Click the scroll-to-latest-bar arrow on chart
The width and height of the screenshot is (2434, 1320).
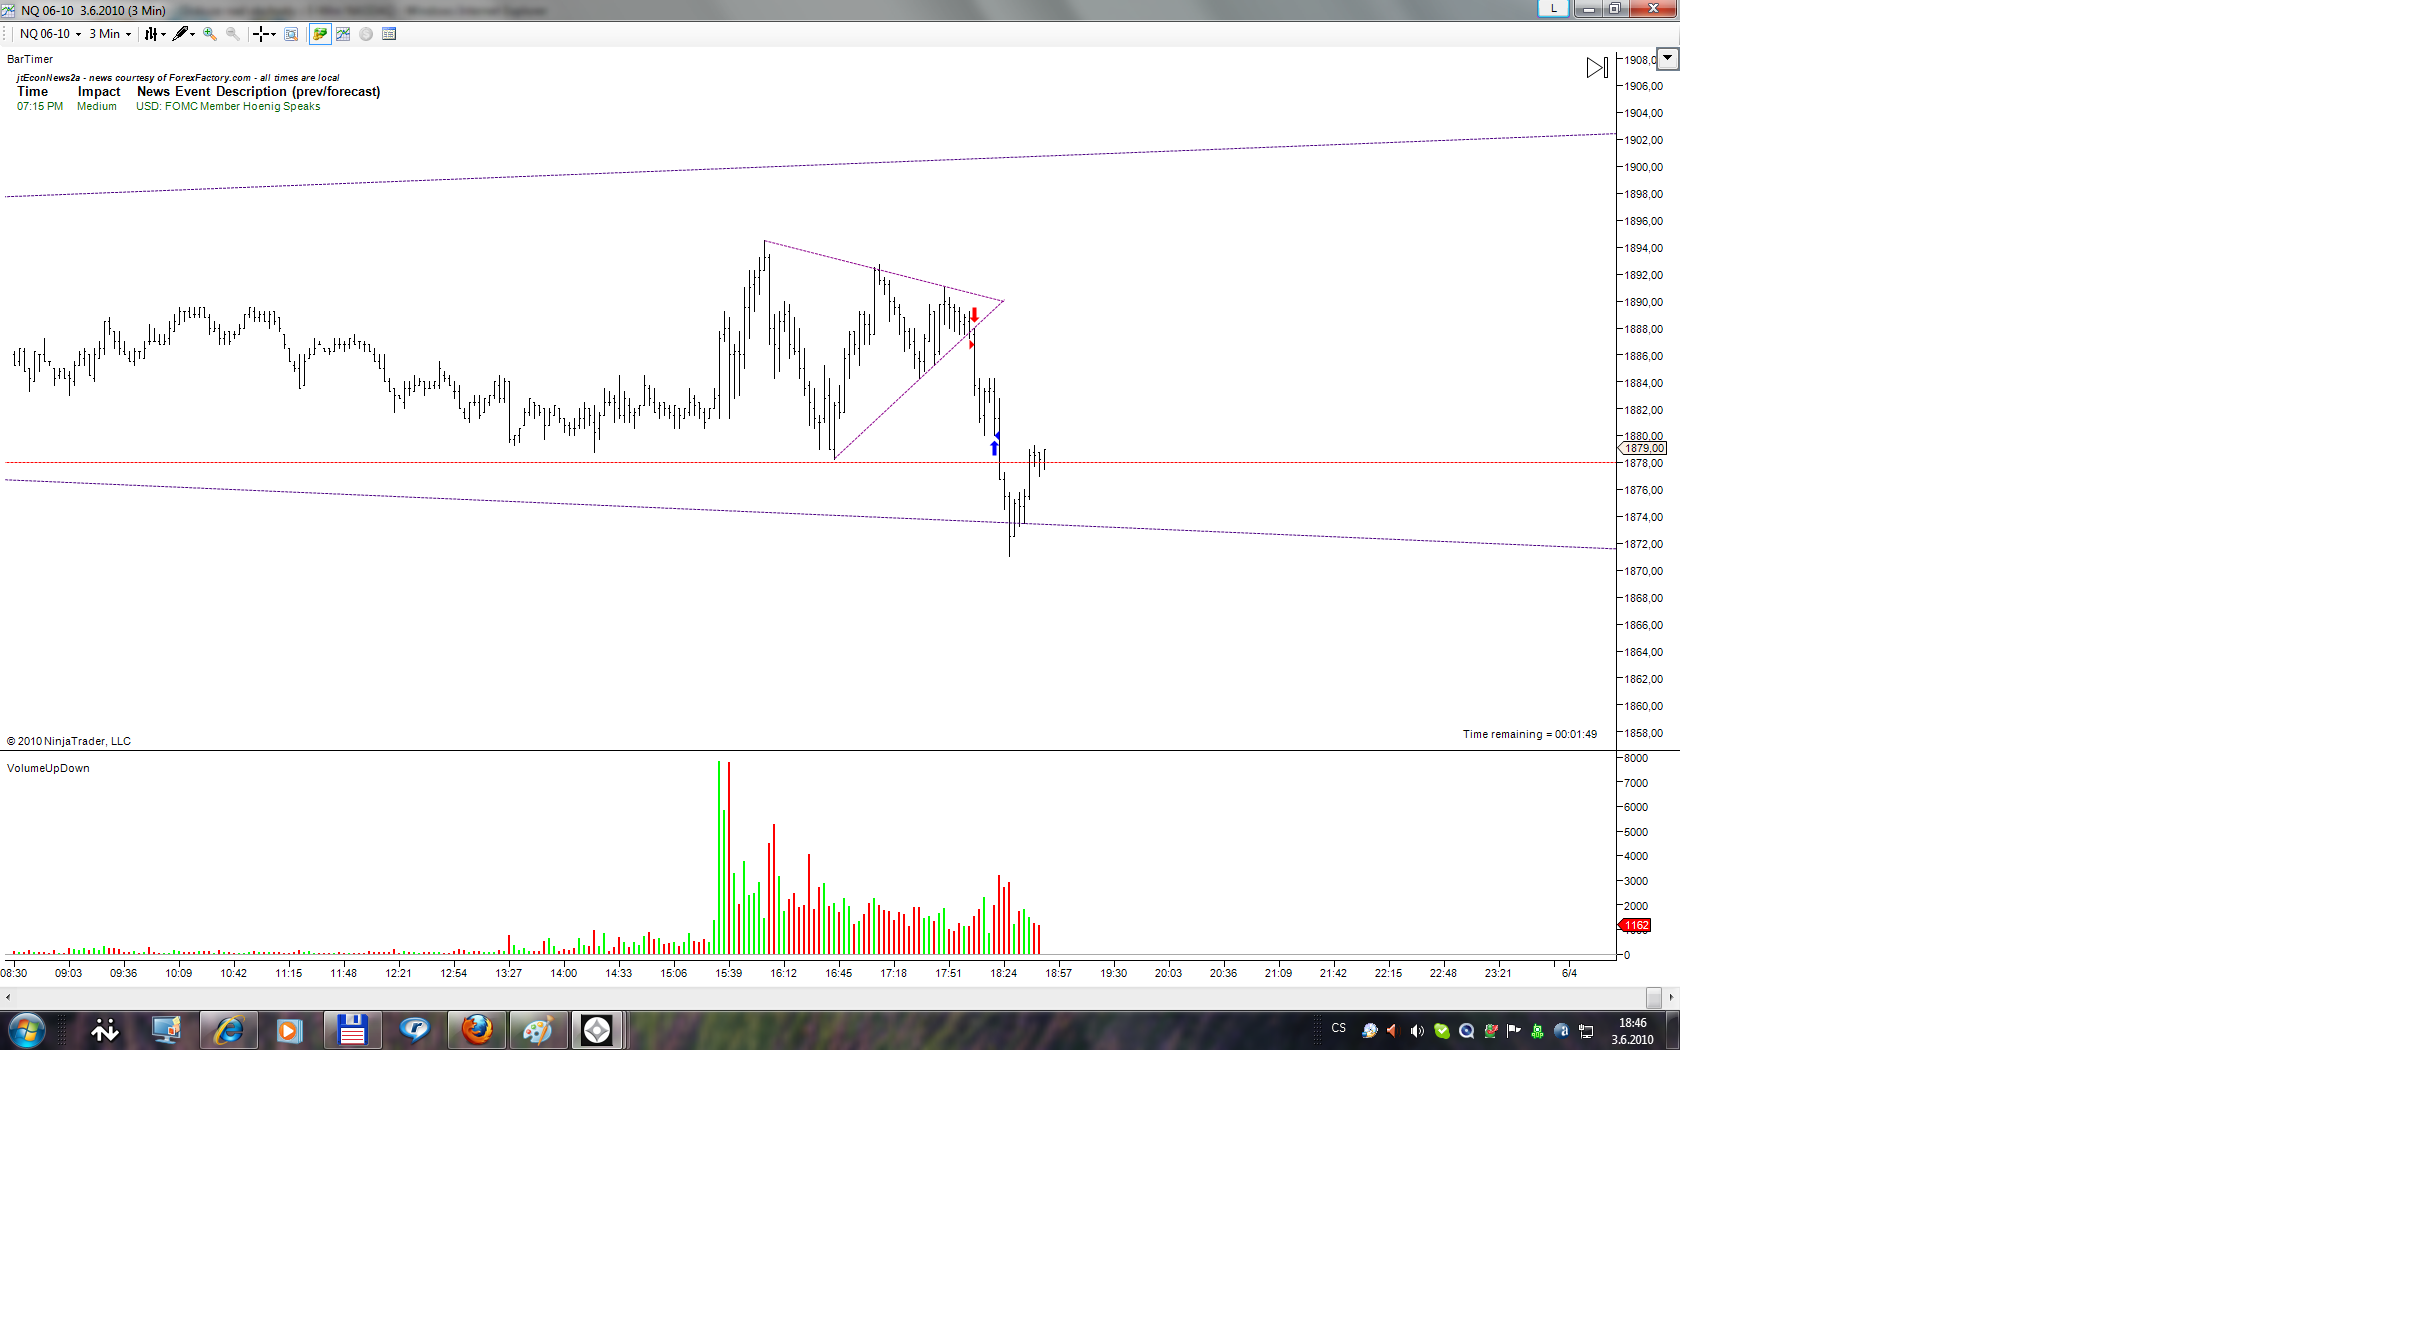pos(1596,68)
